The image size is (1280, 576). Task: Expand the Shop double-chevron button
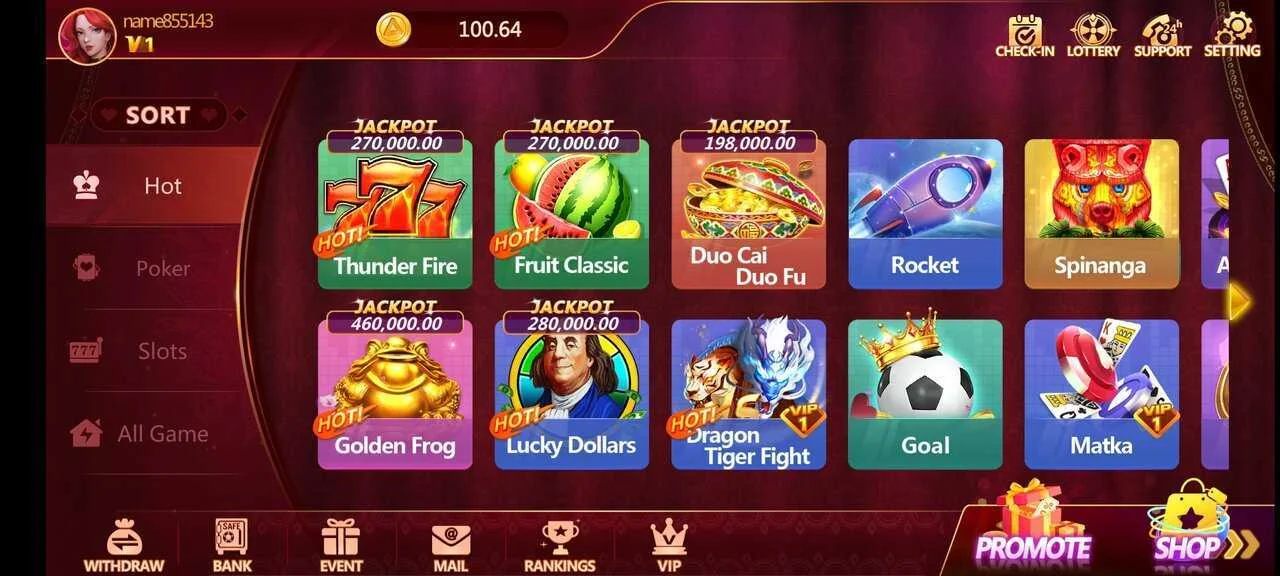[1242, 545]
